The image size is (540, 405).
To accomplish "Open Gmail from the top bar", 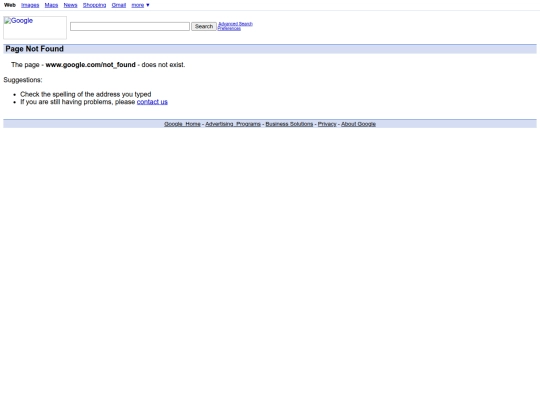I will [119, 5].
